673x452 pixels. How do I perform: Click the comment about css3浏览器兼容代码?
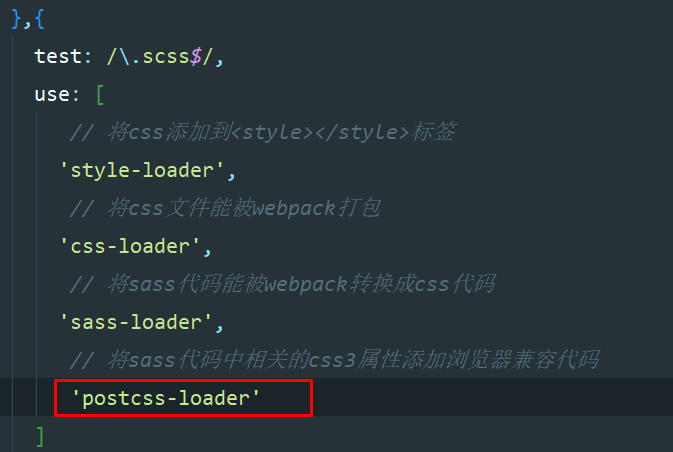334,360
